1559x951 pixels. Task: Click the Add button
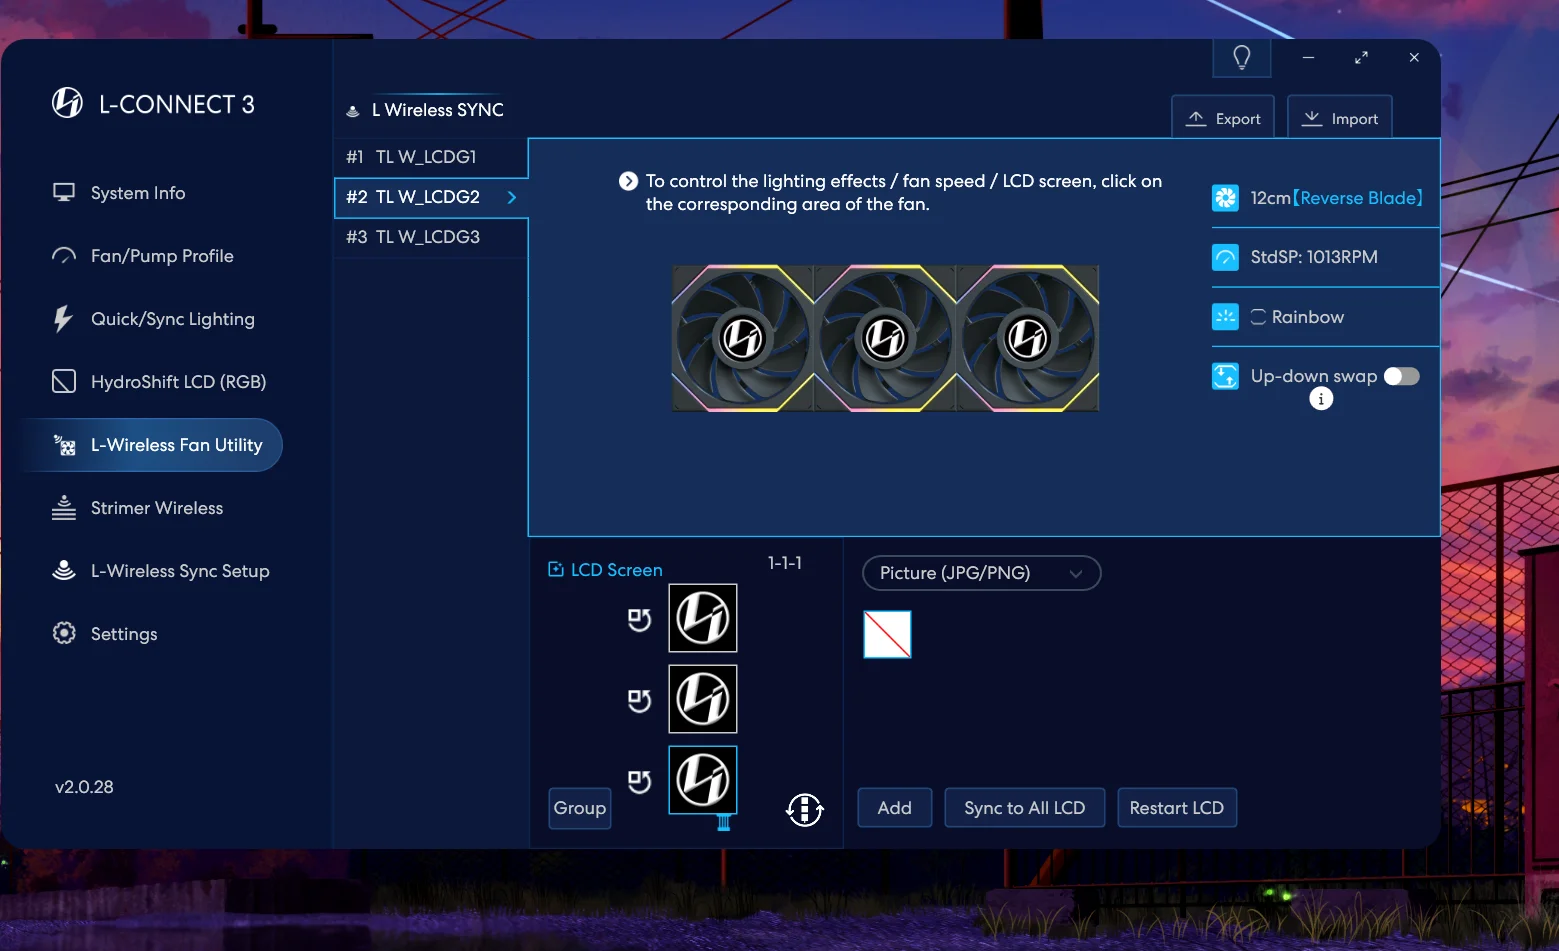point(895,808)
